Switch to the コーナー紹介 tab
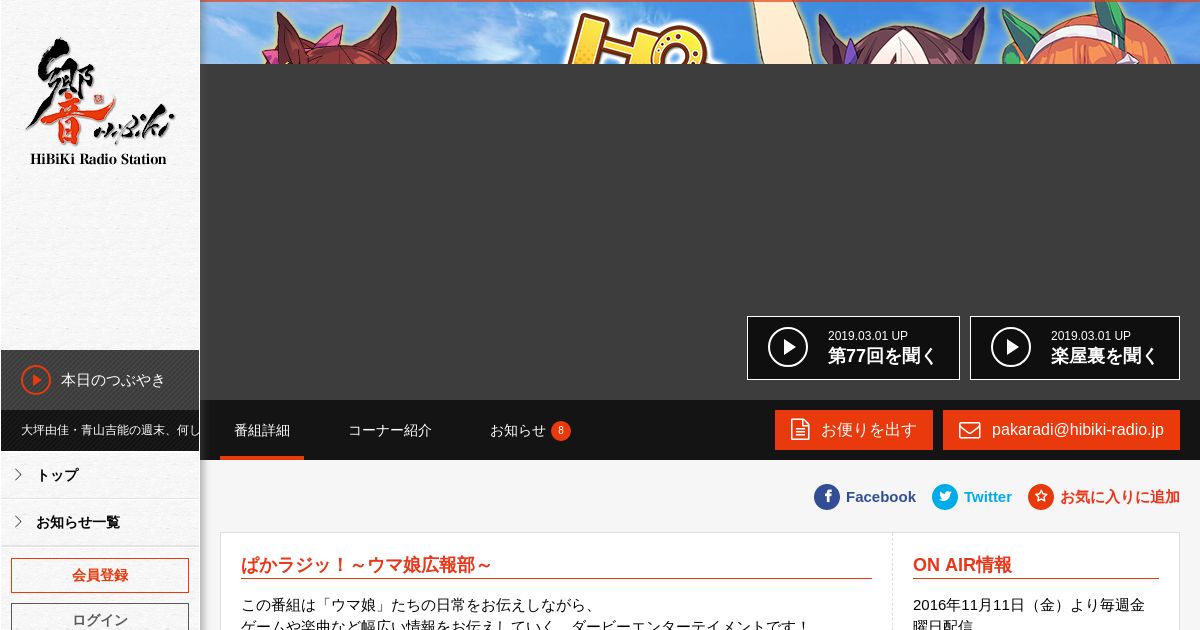Screen dimensions: 1200x630 390,430
